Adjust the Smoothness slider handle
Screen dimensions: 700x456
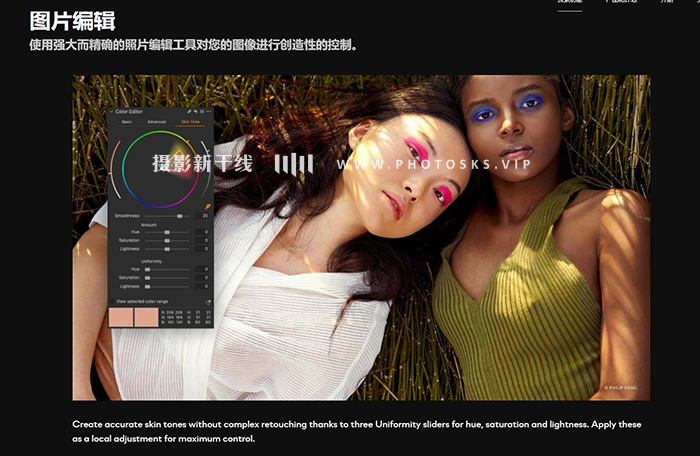[x=179, y=216]
